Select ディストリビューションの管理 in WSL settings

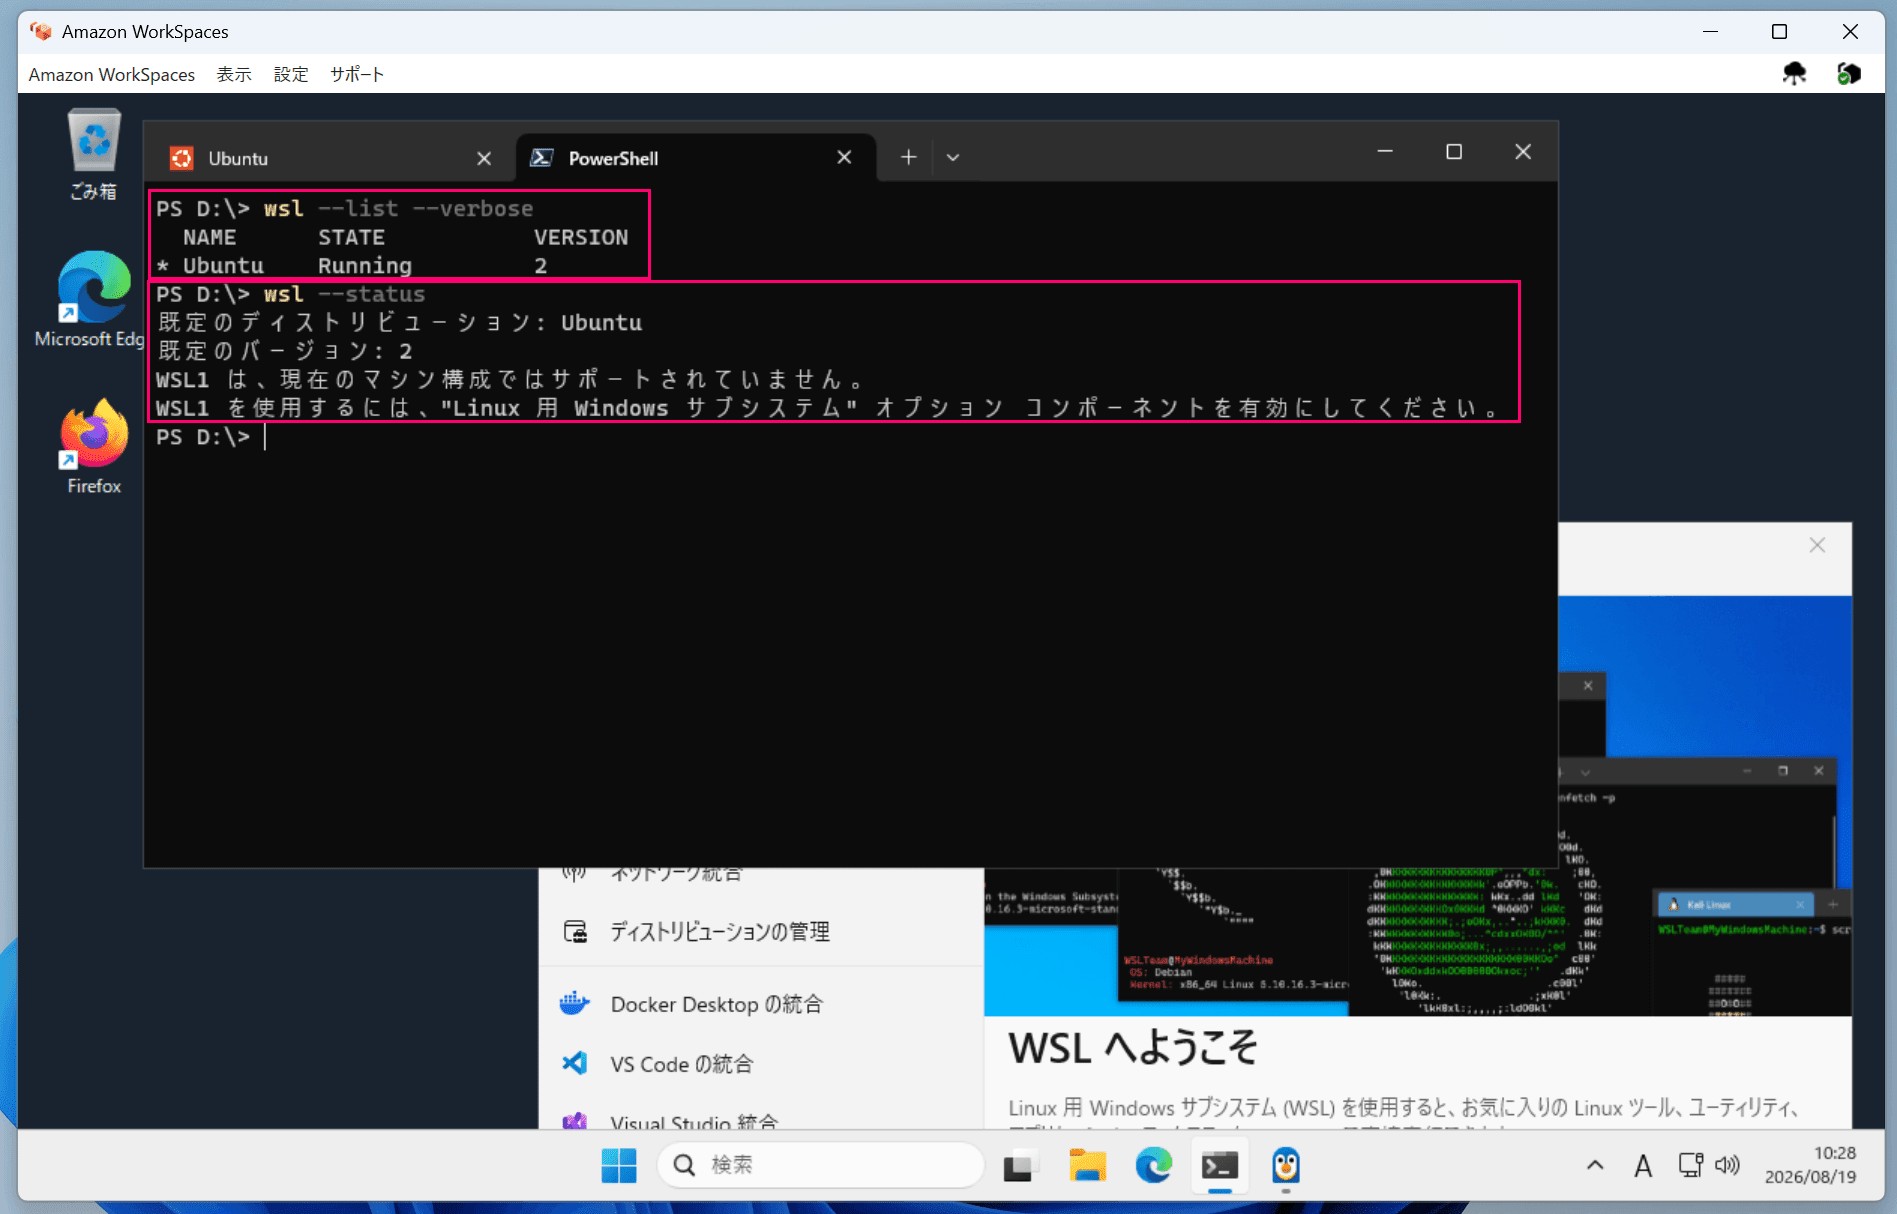[761, 932]
